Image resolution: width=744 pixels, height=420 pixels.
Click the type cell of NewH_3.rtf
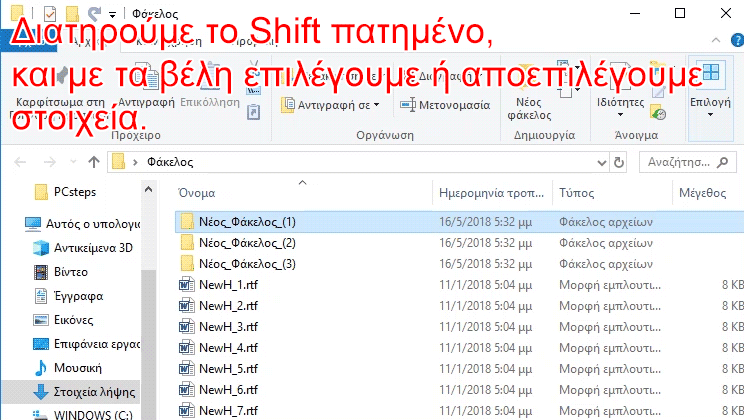(610, 327)
